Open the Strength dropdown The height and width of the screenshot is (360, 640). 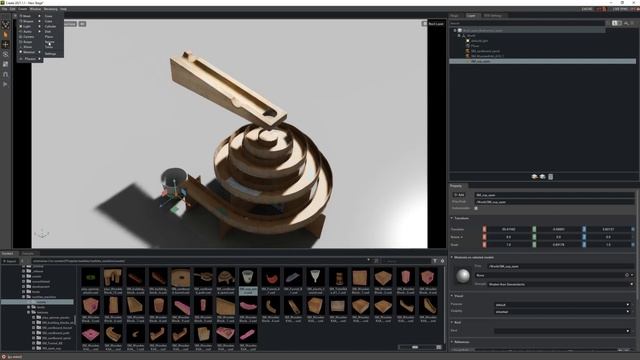(561, 284)
